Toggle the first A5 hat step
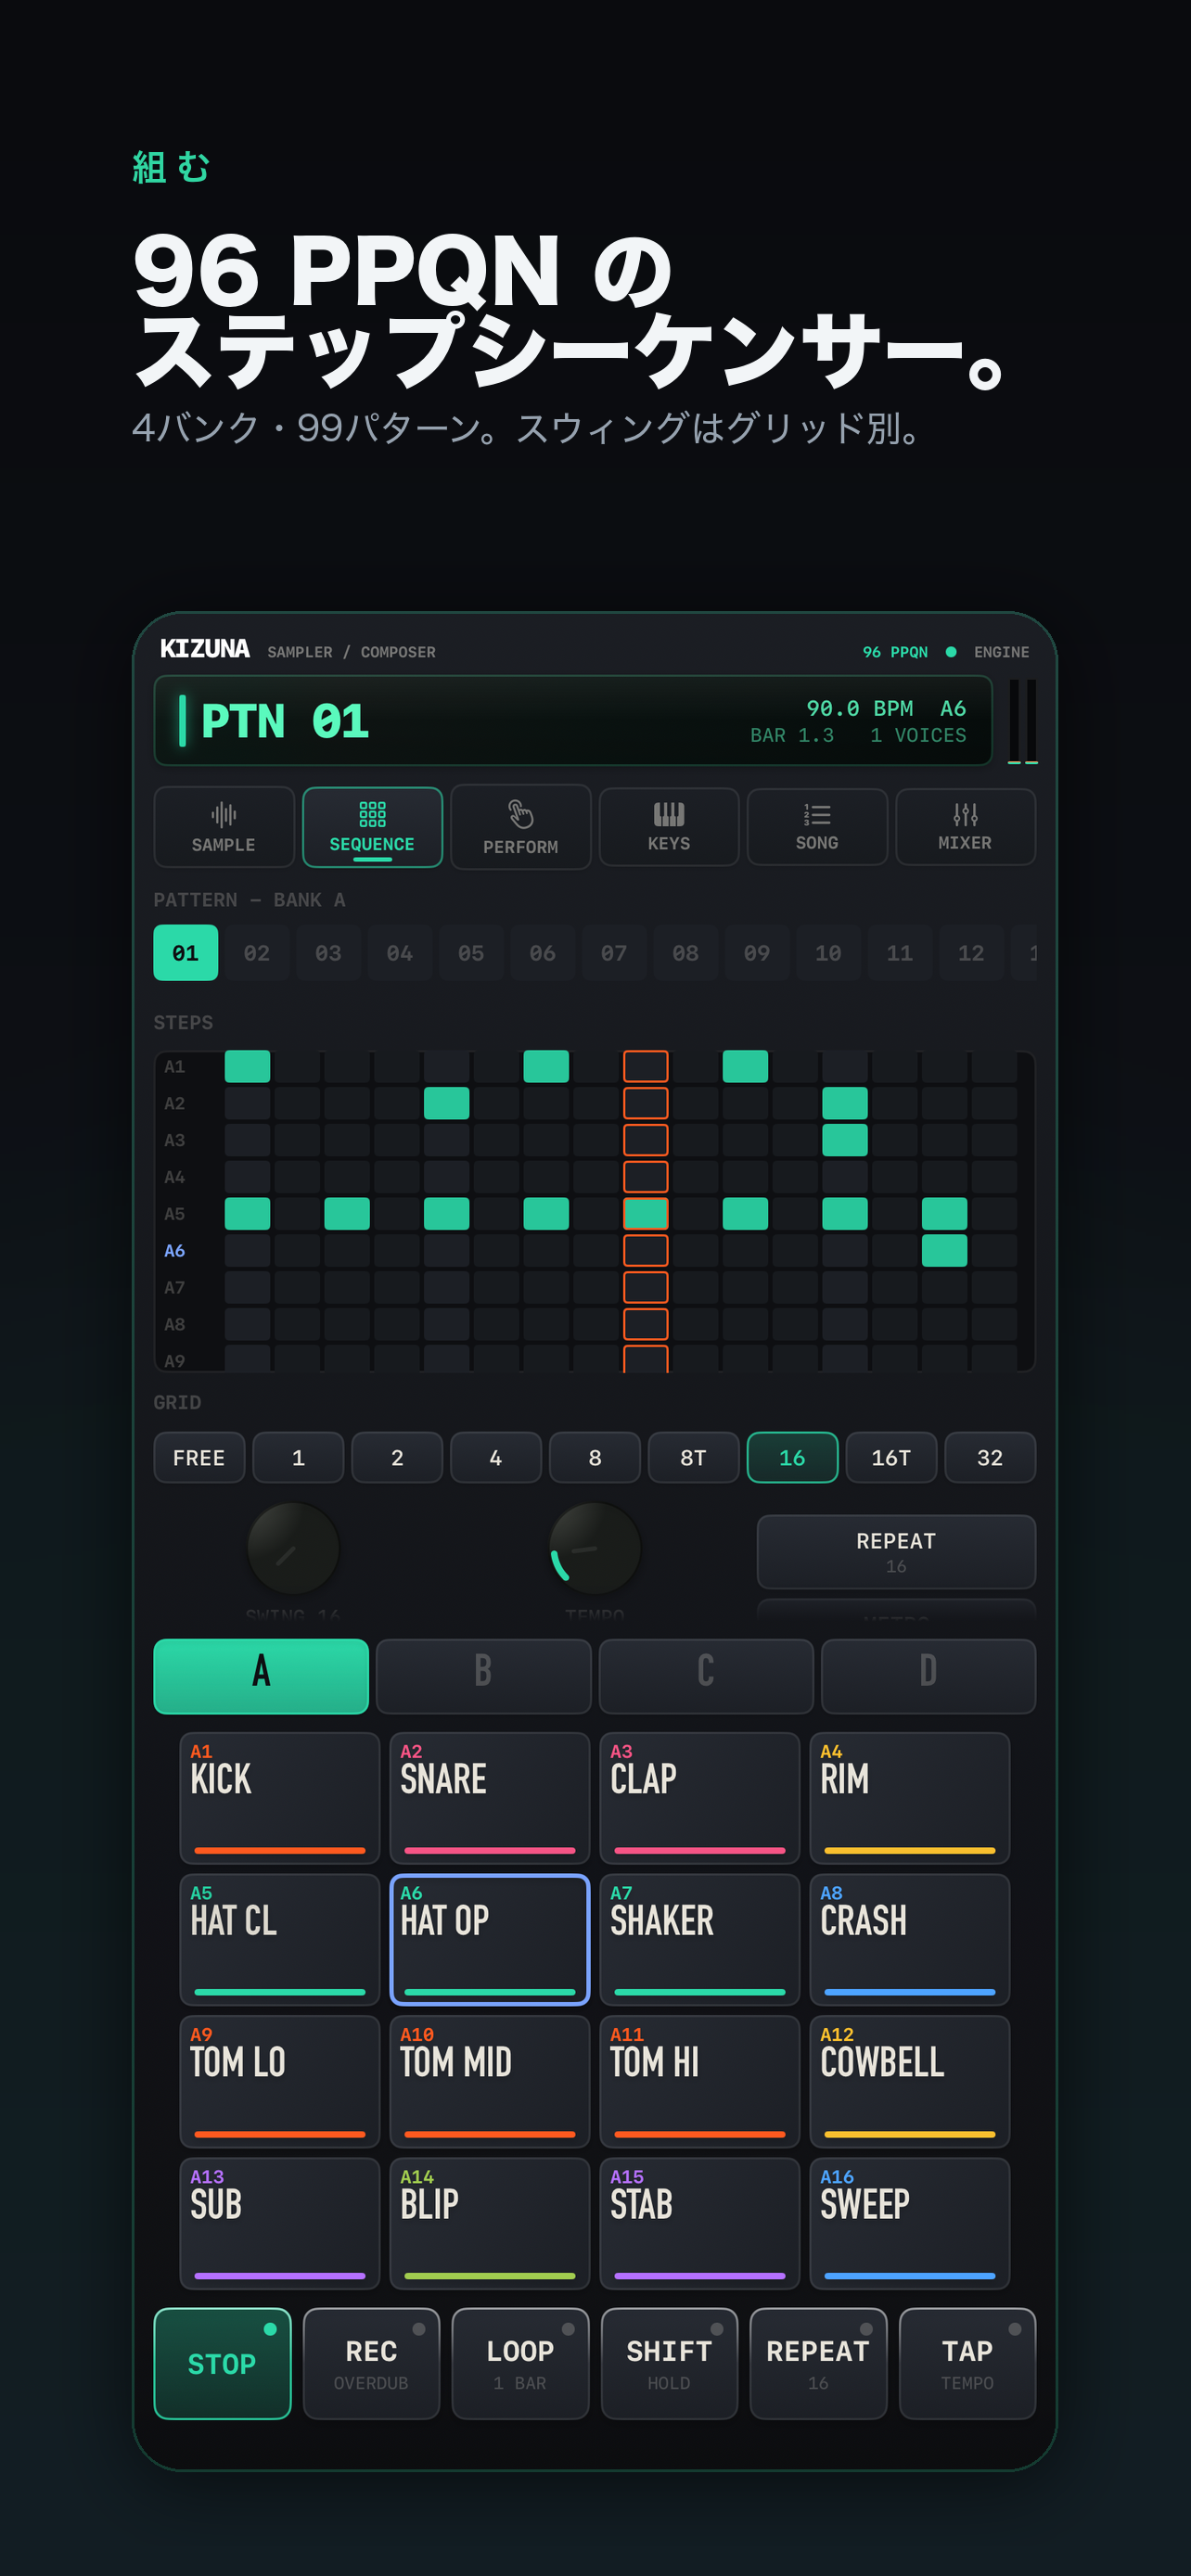 247,1213
